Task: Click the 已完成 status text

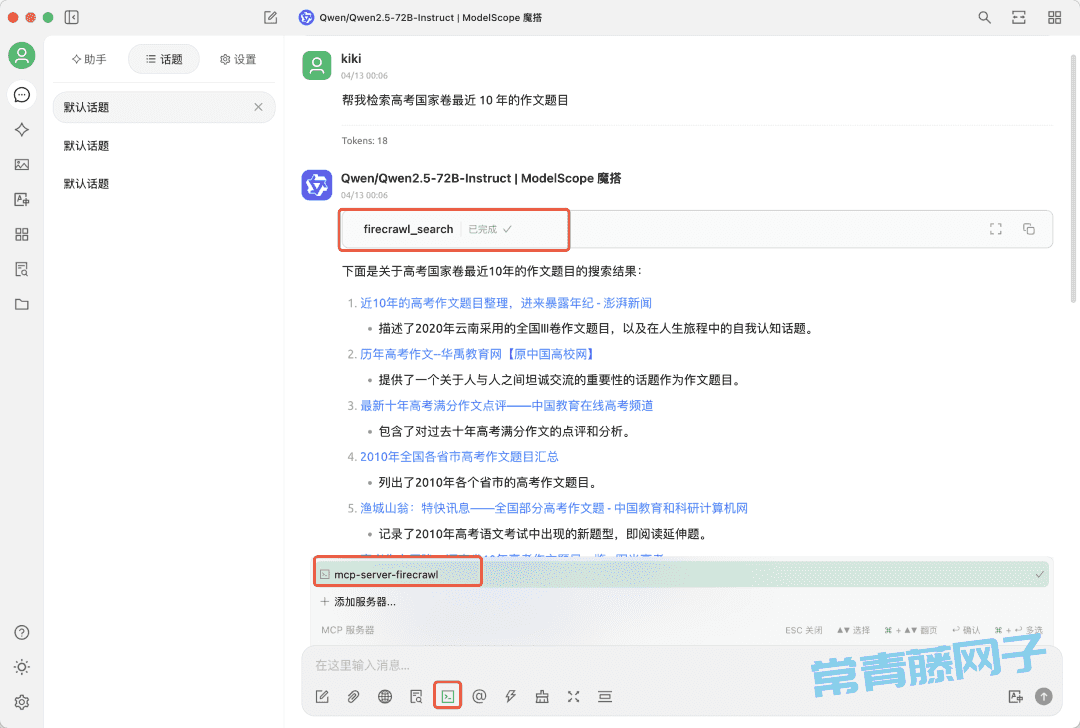Action: (x=482, y=229)
